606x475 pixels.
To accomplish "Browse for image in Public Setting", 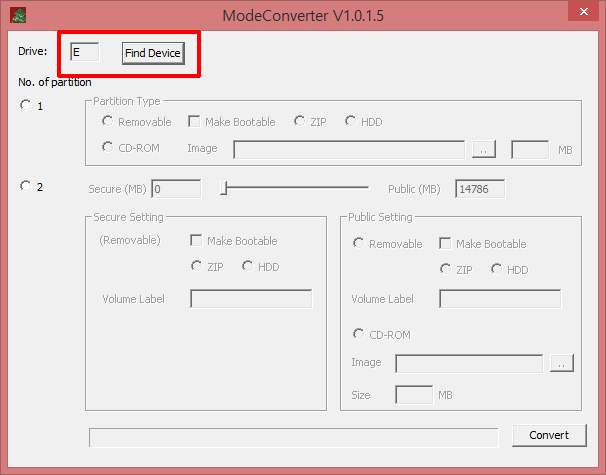I will point(561,364).
